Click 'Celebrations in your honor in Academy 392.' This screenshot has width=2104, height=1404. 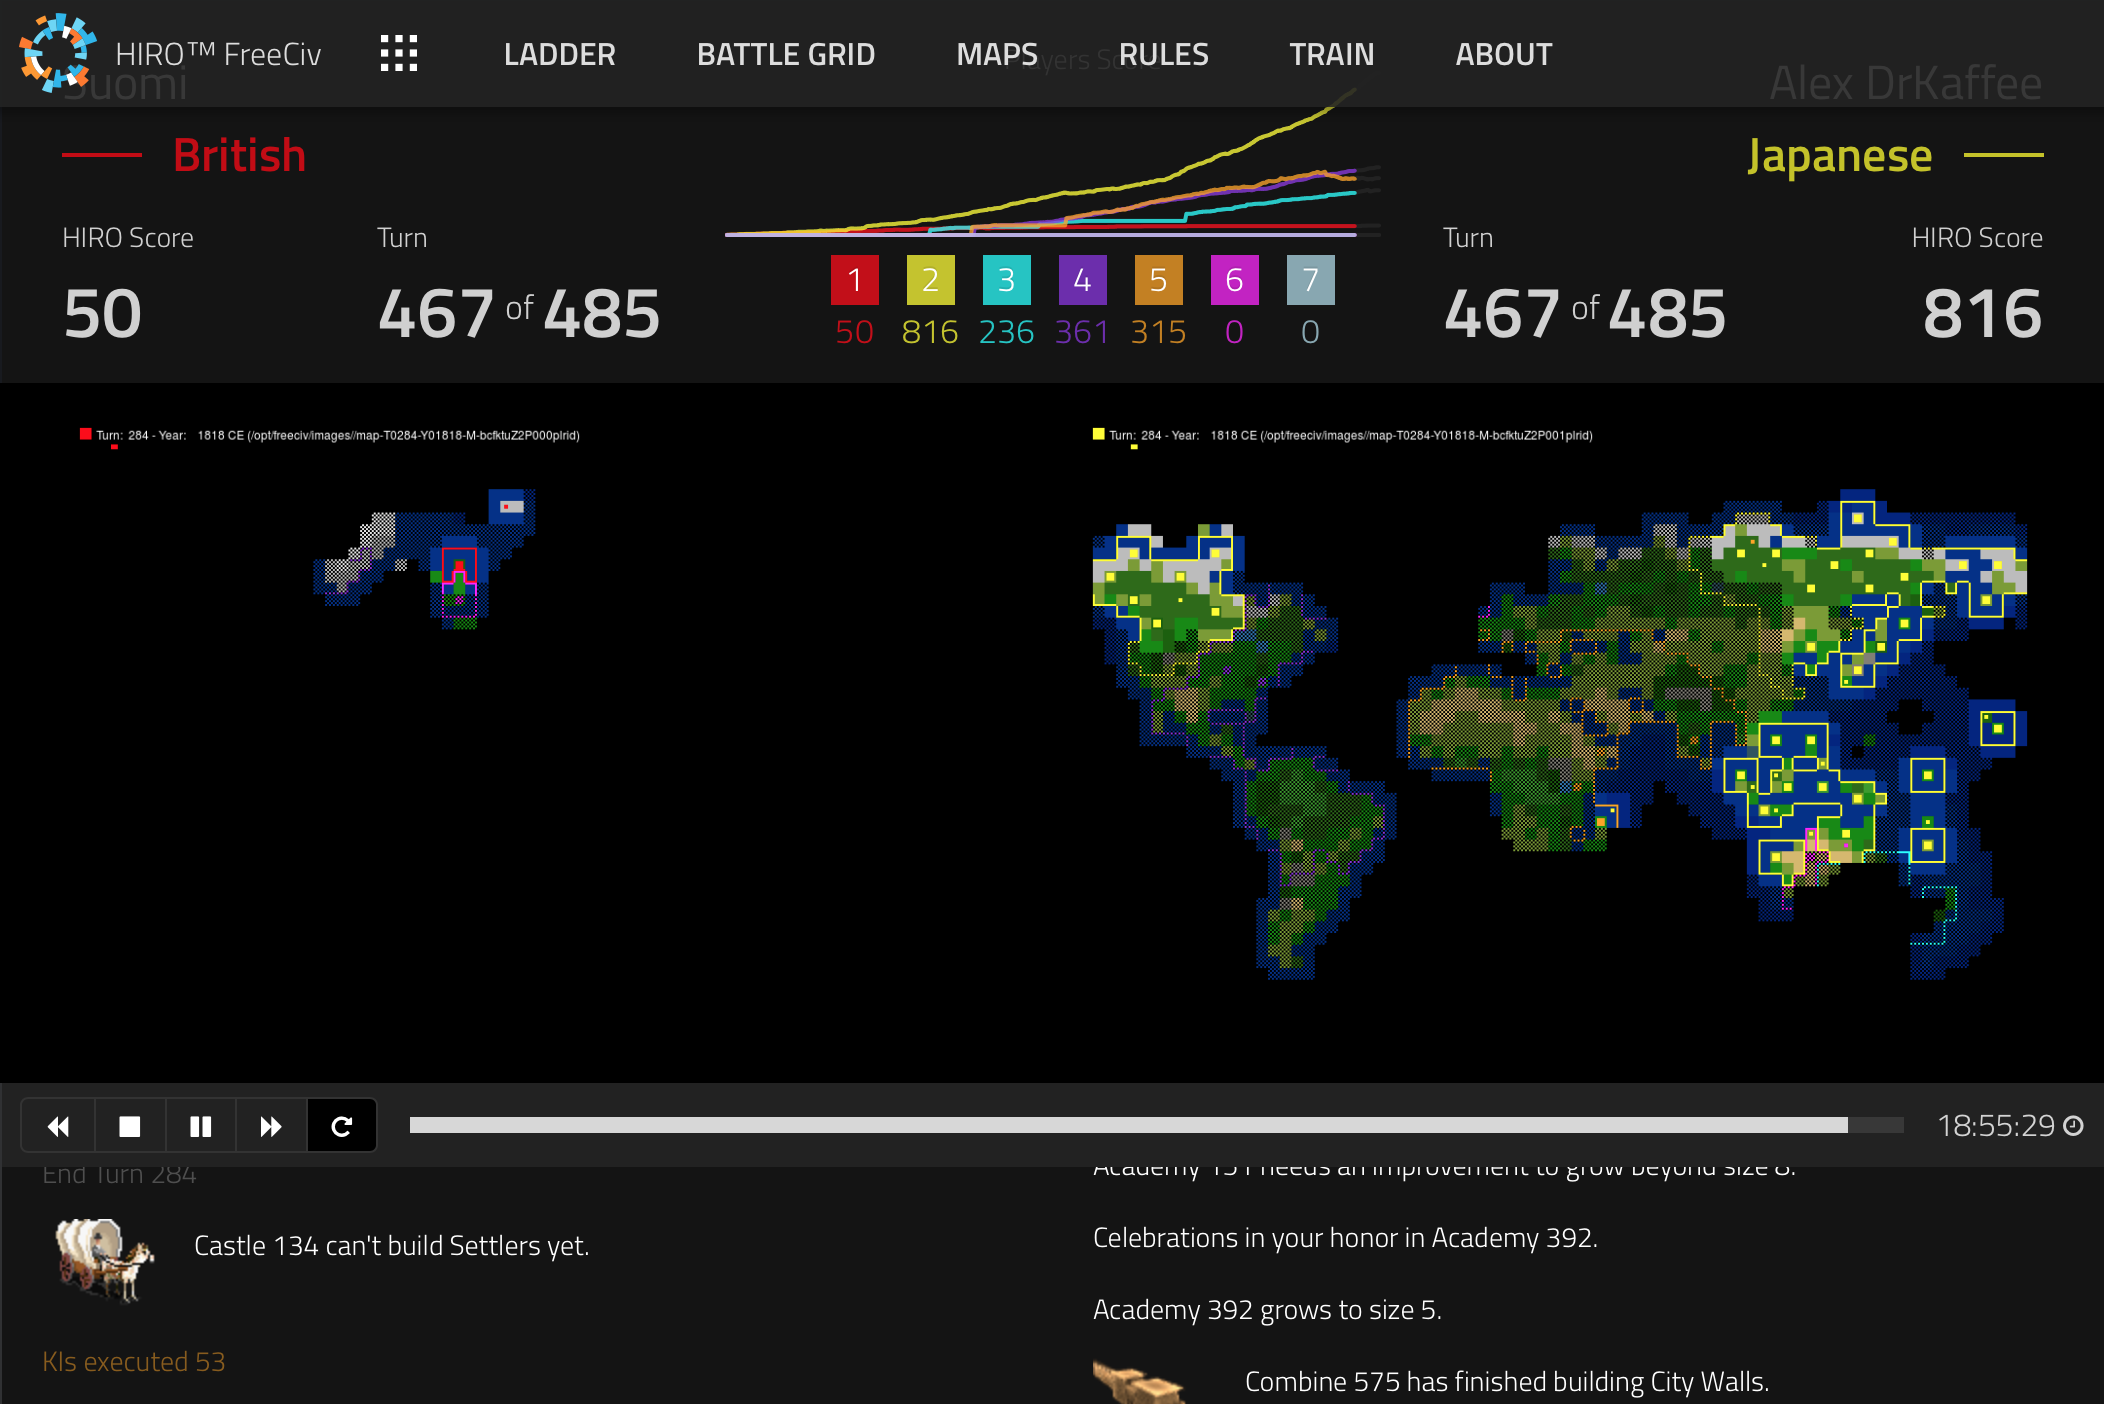1345,1238
